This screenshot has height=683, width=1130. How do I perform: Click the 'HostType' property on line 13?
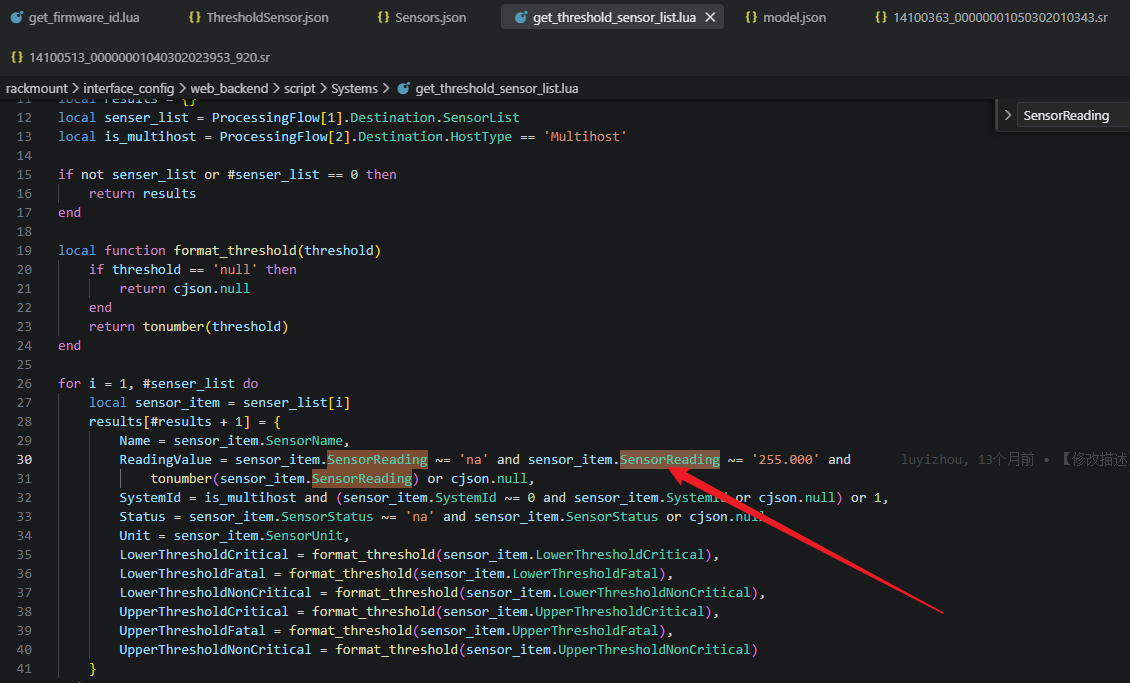click(x=481, y=137)
